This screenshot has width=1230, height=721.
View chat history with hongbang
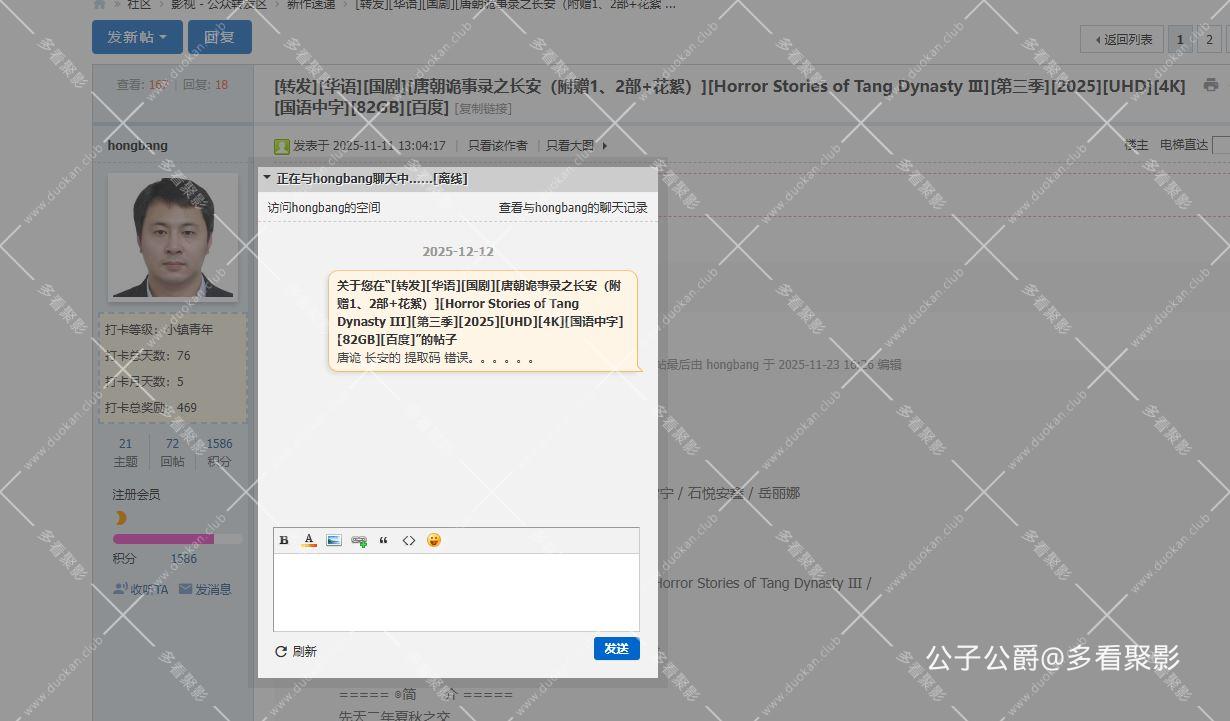coord(572,208)
